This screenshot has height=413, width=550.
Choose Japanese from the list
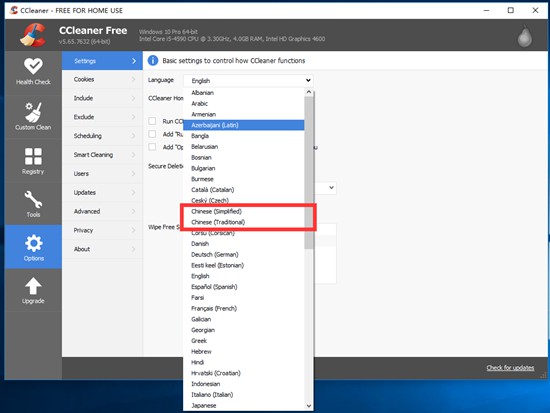tap(243, 406)
